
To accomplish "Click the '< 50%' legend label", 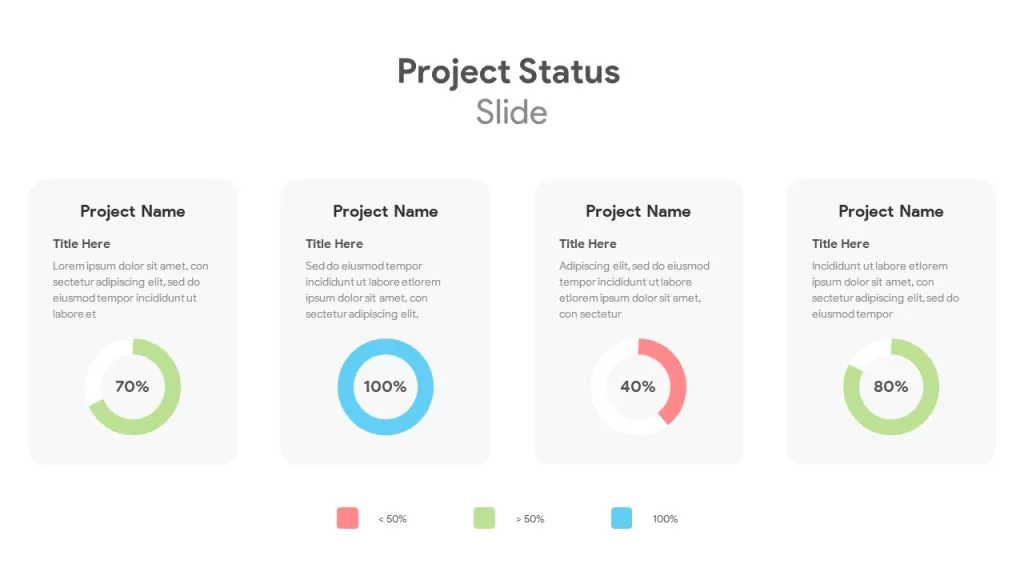I will point(392,519).
